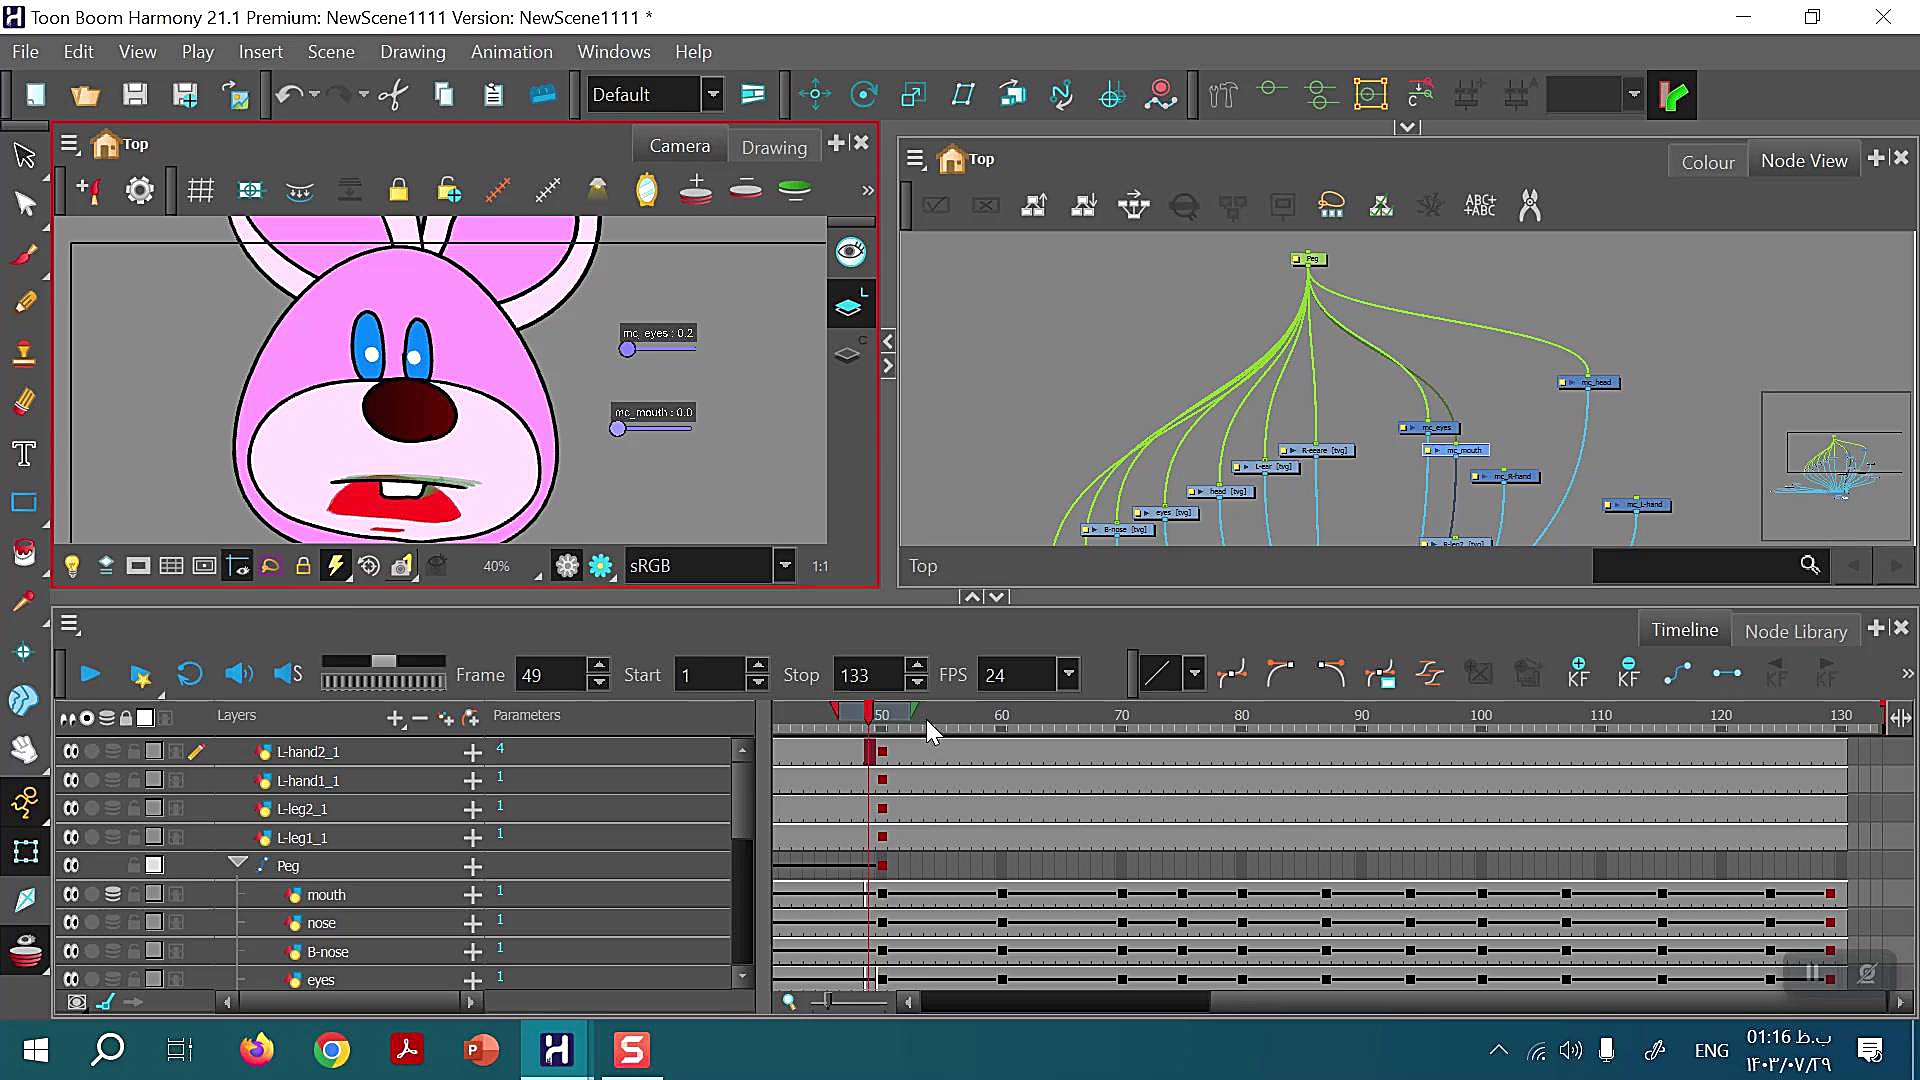This screenshot has width=1920, height=1080.
Task: Toggle the Sound playback speaker icon
Action: tap(238, 674)
